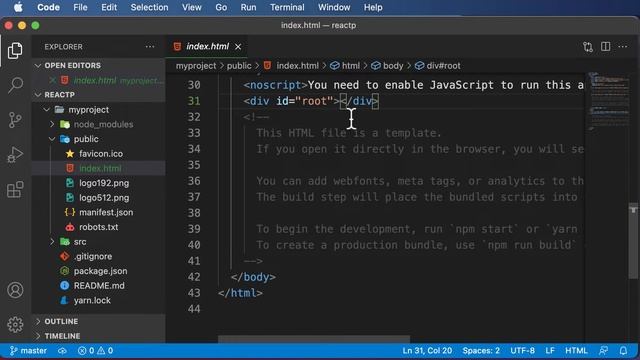Click the editor vertical scrollbar thumb

[633, 241]
